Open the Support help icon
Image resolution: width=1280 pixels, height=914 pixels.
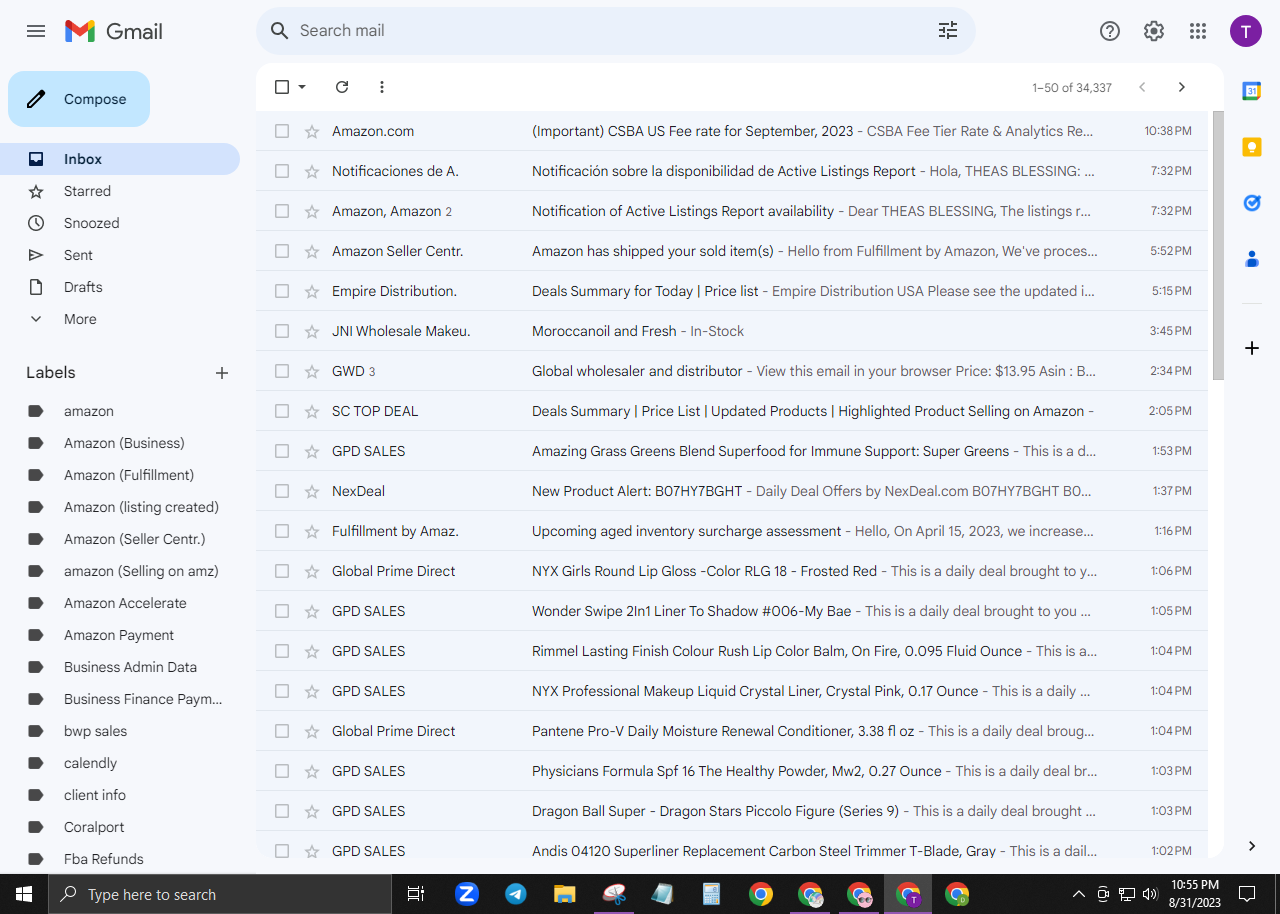1110,31
